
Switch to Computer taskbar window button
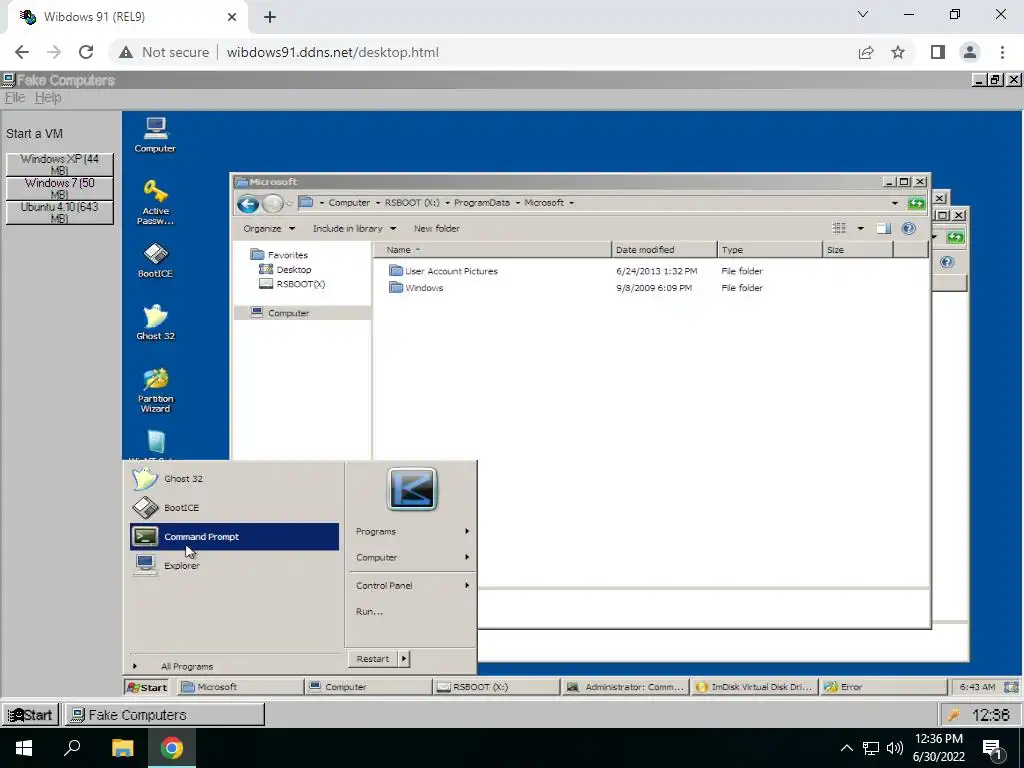coord(368,687)
